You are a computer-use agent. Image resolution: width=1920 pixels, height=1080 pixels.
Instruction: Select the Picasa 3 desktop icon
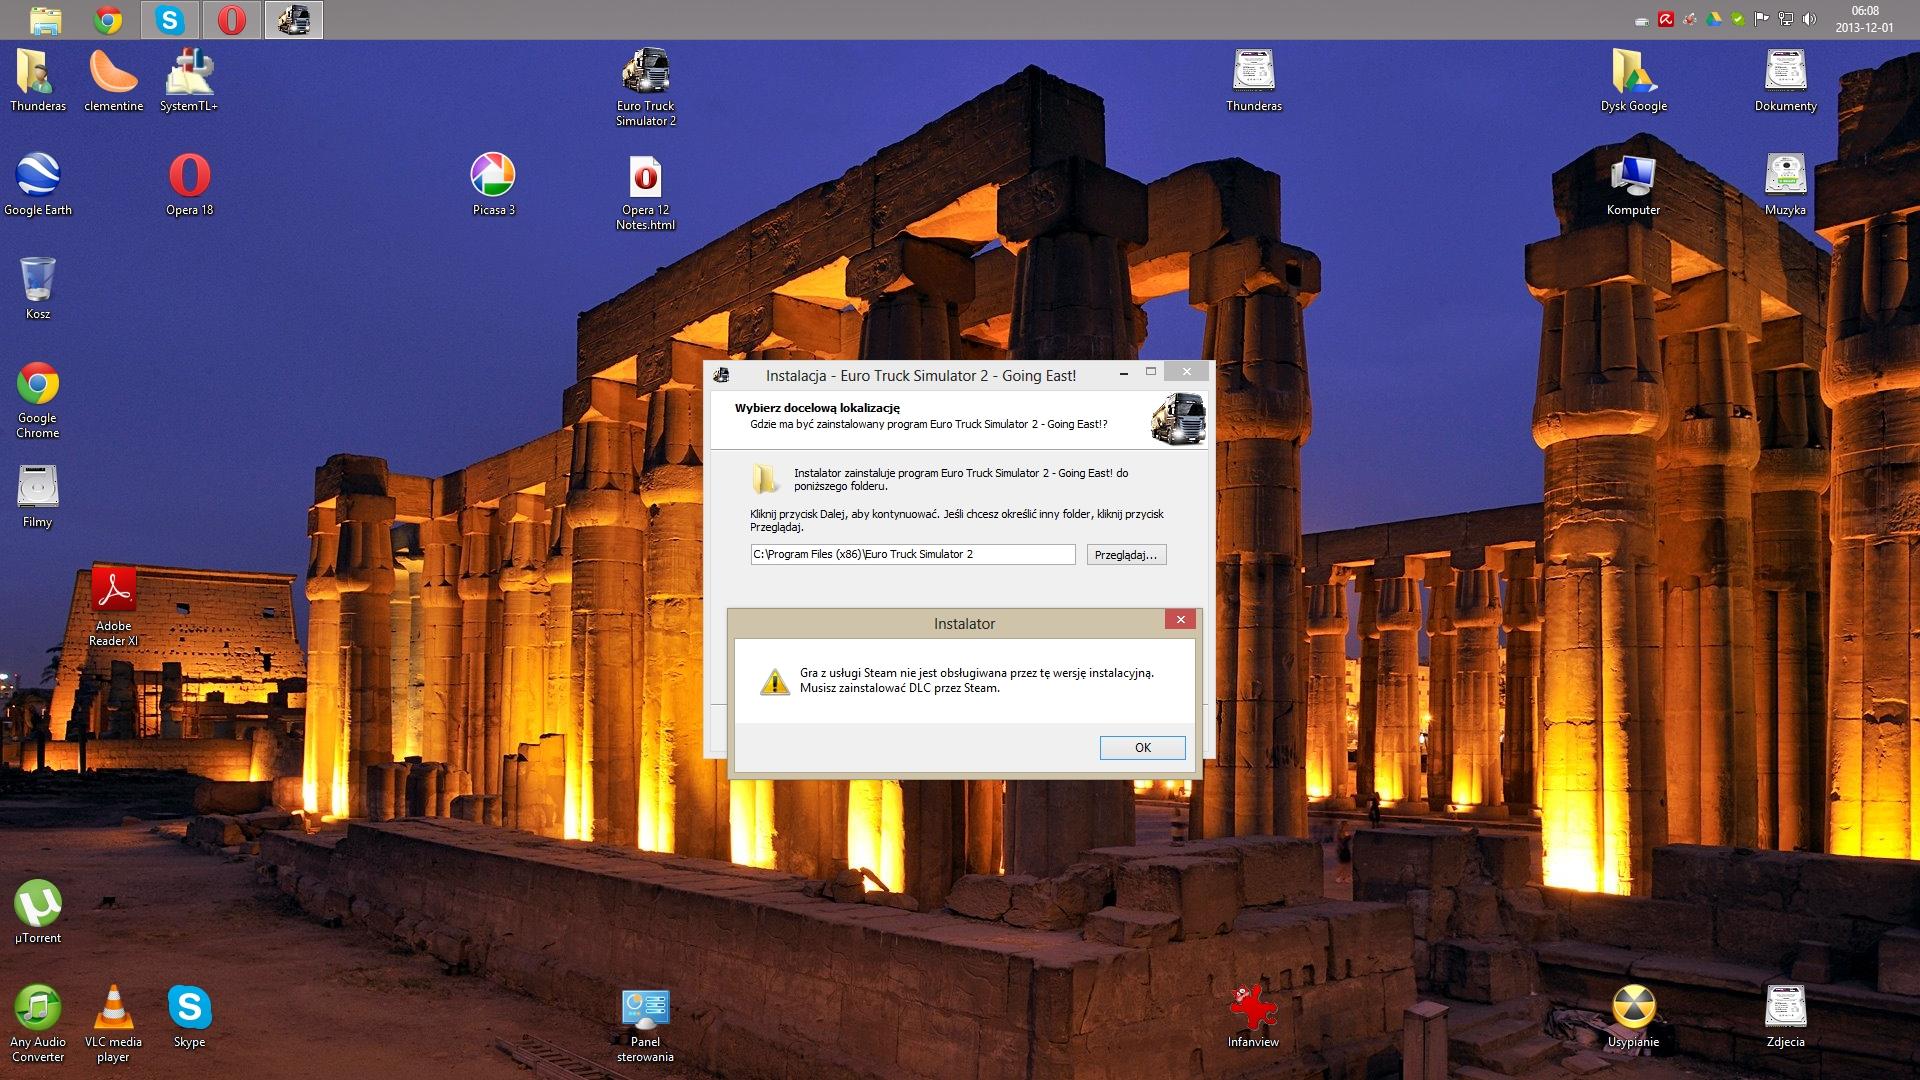tap(493, 184)
